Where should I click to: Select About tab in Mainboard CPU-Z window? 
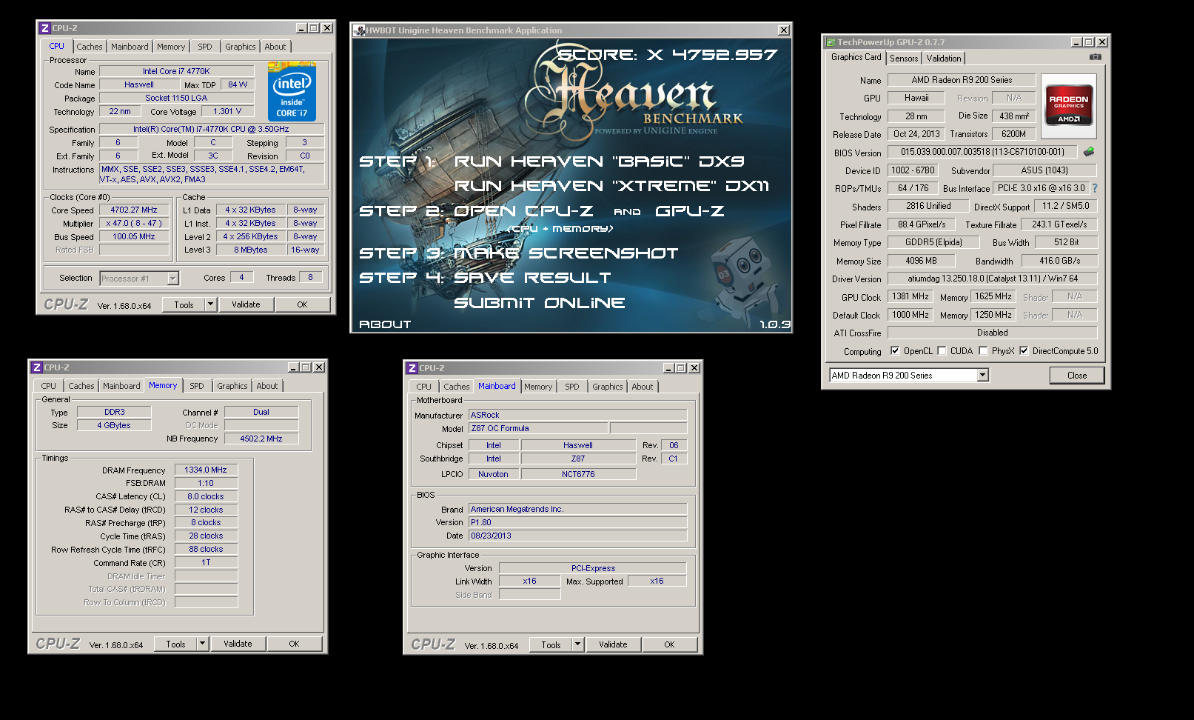(x=643, y=387)
